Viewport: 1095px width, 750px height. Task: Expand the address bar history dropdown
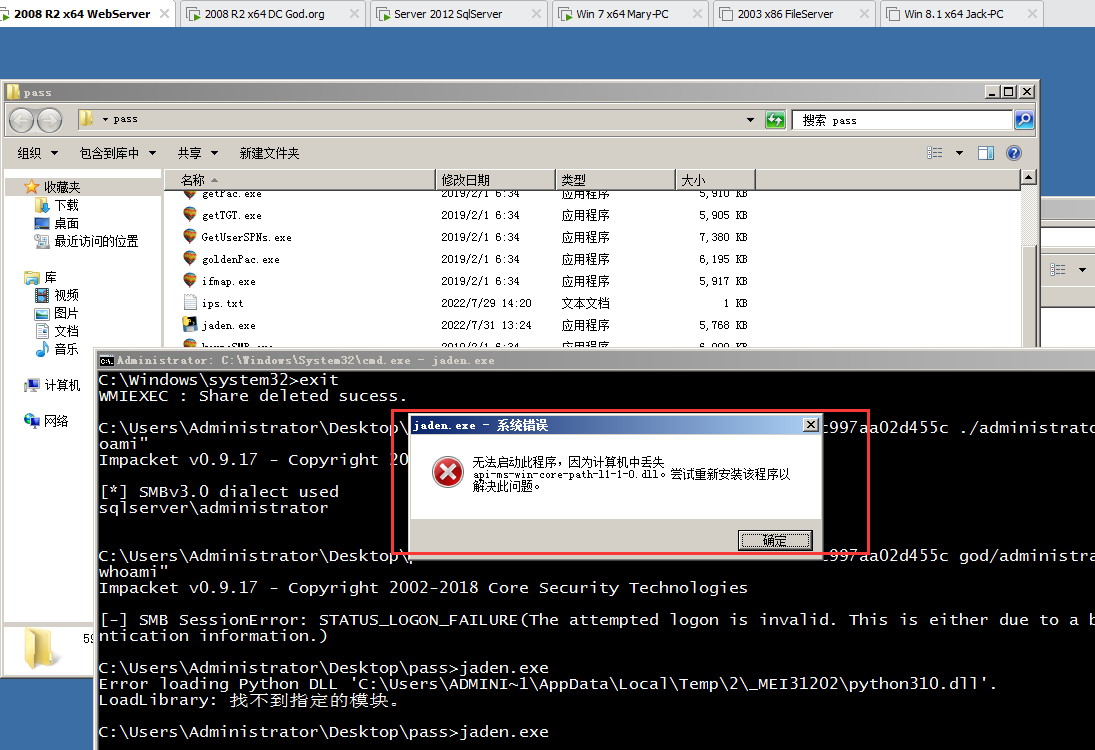tap(751, 120)
